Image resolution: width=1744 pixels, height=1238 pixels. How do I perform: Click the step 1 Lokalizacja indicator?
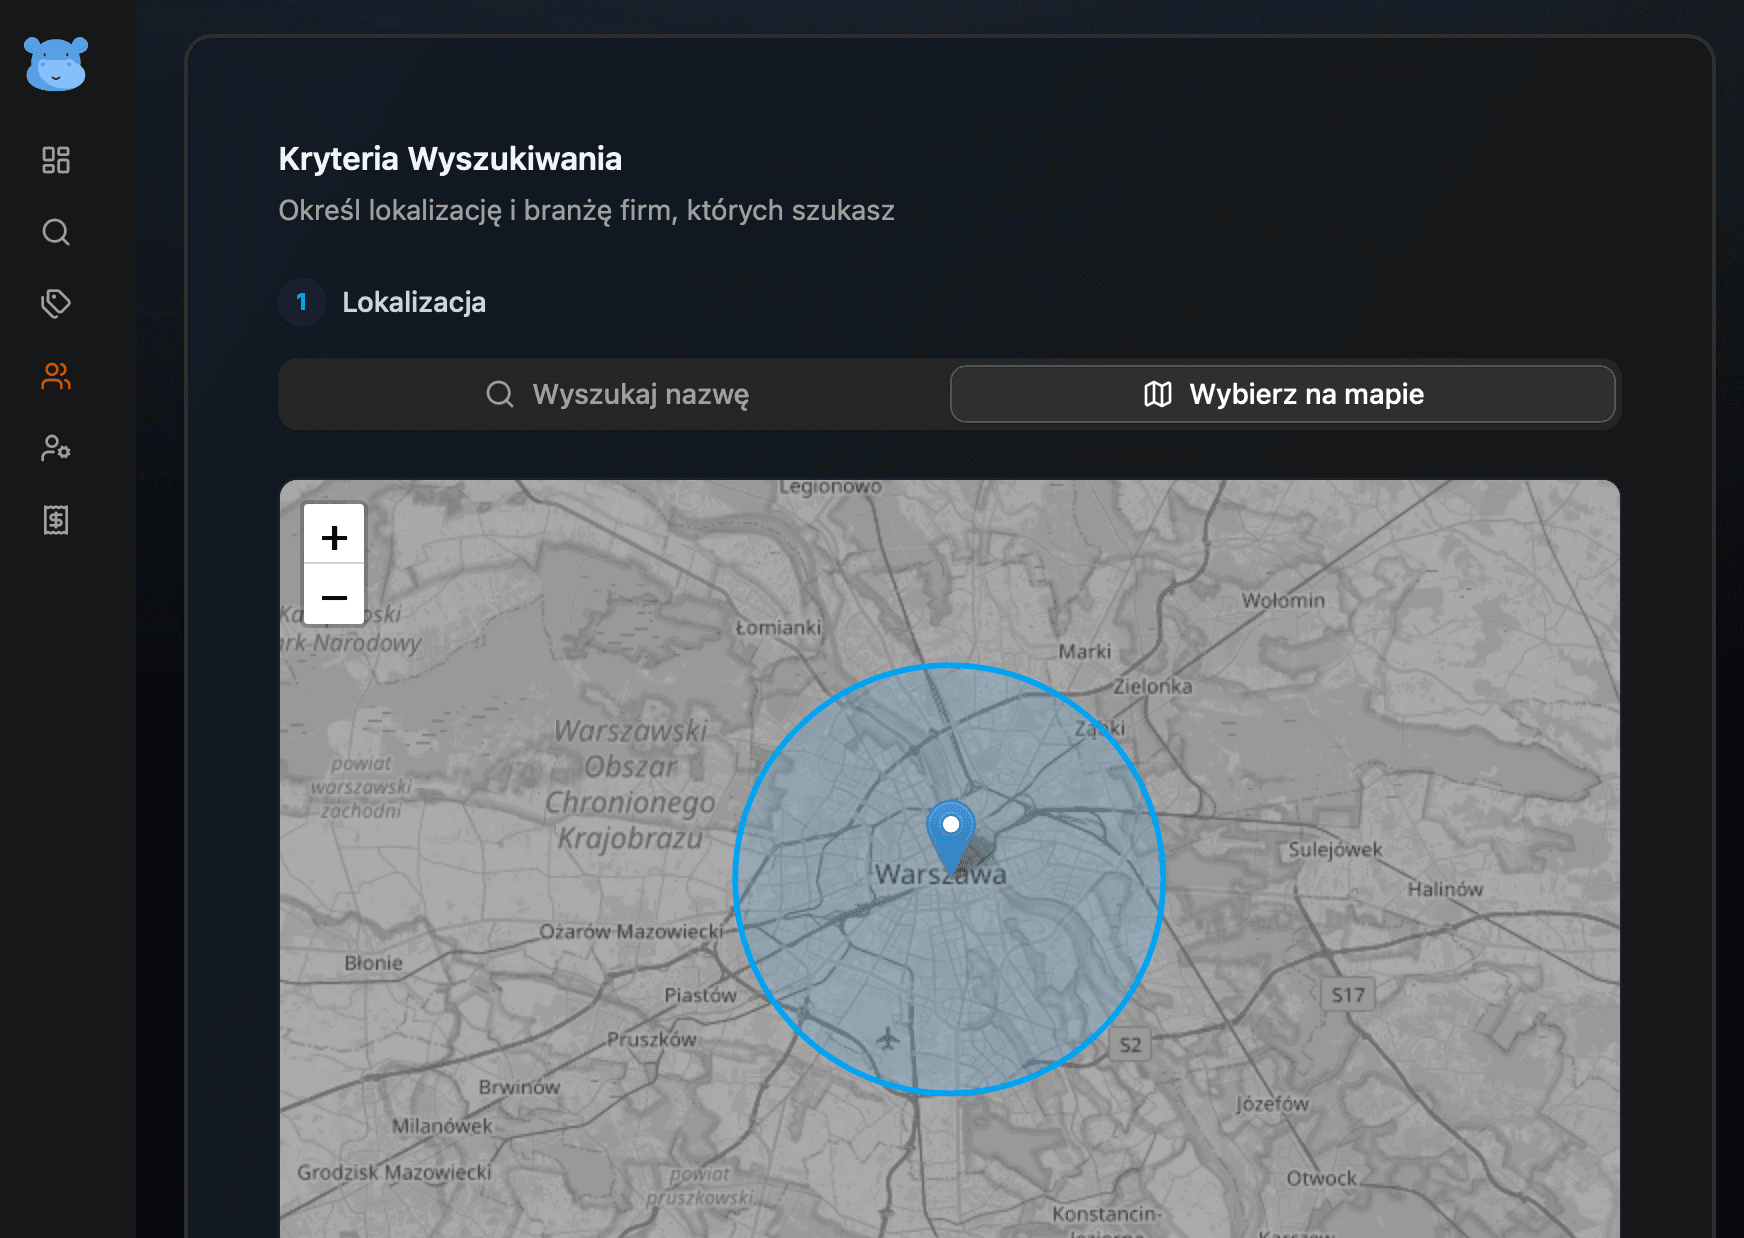301,302
